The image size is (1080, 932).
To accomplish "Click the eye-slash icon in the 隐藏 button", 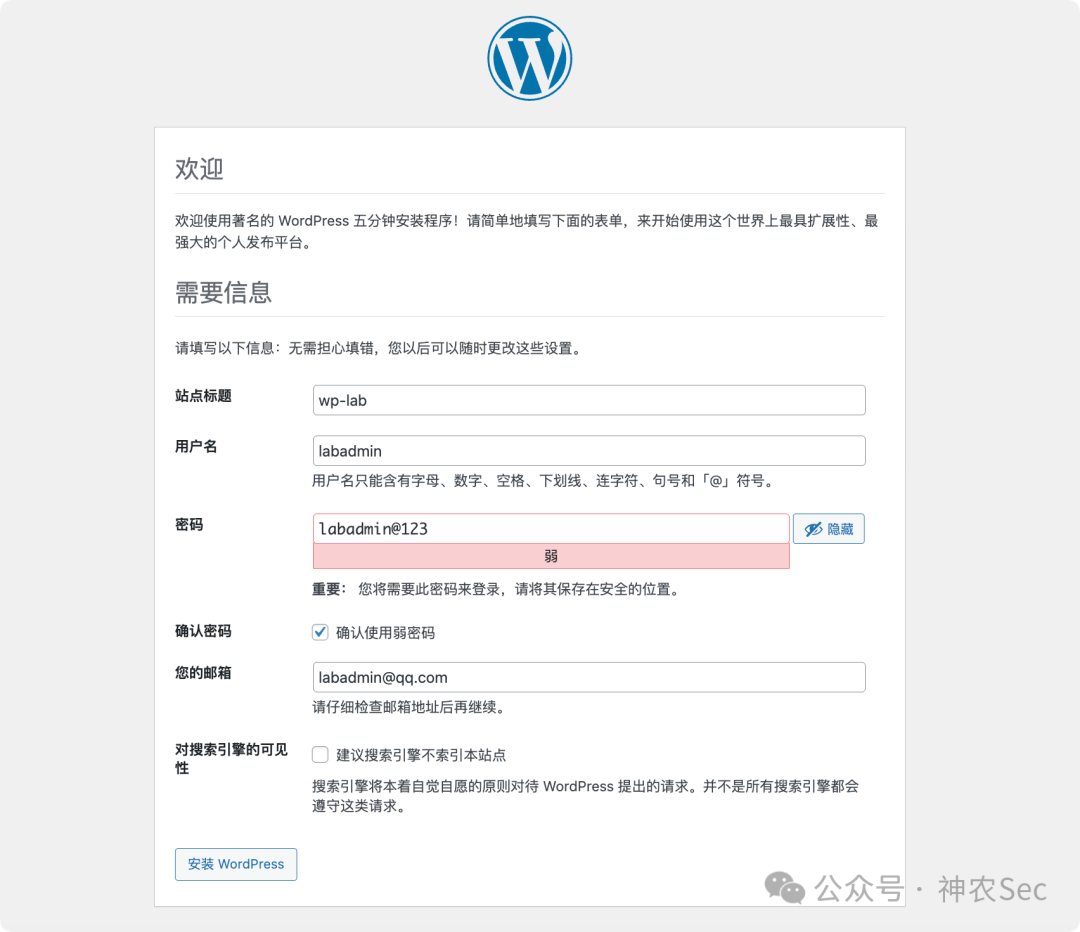I will click(x=813, y=529).
